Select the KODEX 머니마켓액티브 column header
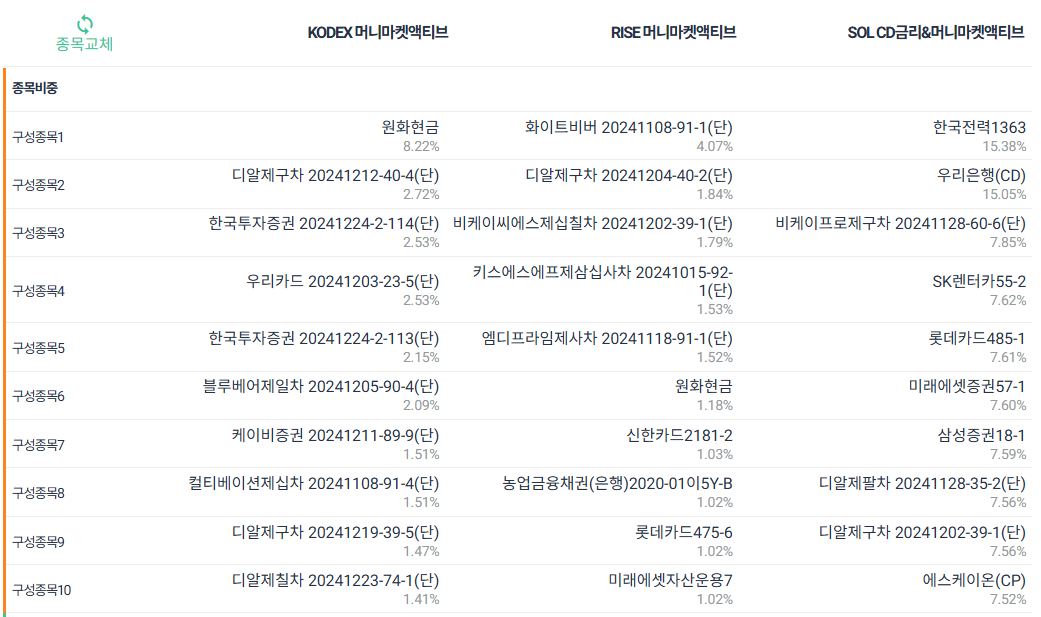This screenshot has height=617, width=1041. [x=378, y=33]
